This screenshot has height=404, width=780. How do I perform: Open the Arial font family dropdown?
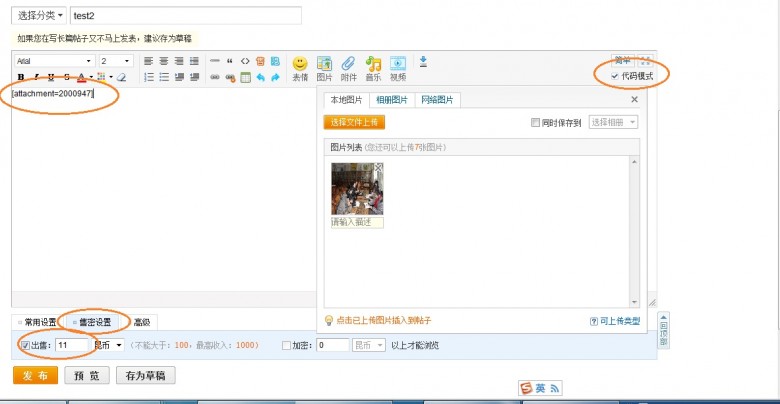click(51, 61)
